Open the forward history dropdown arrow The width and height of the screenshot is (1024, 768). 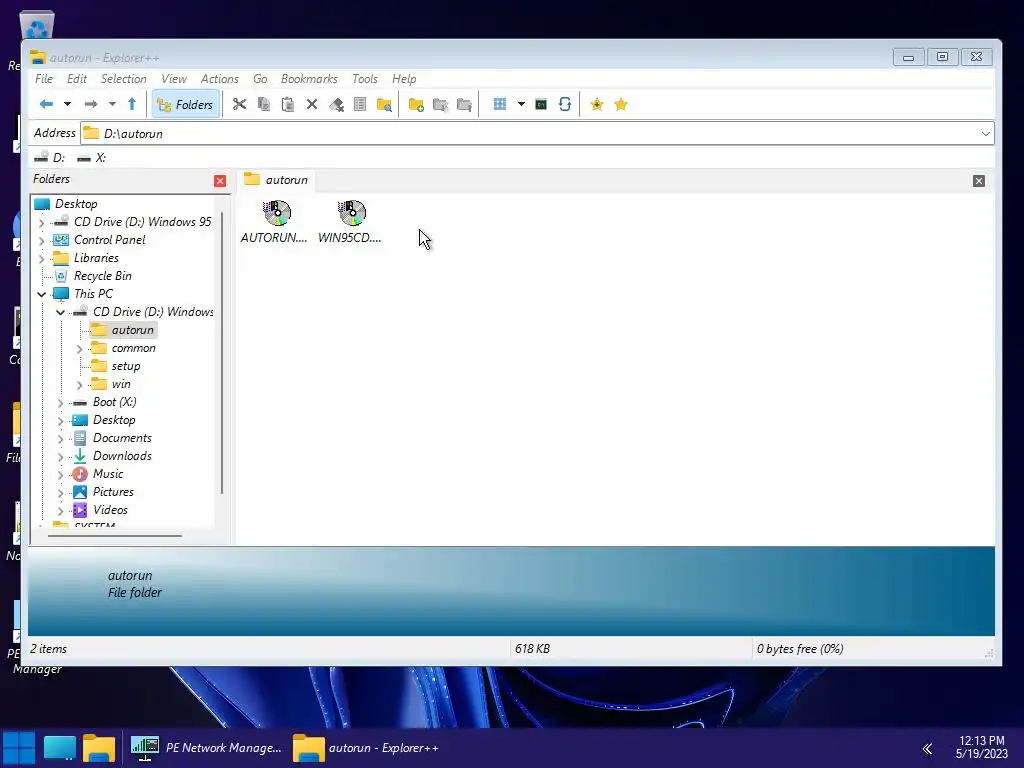112,104
